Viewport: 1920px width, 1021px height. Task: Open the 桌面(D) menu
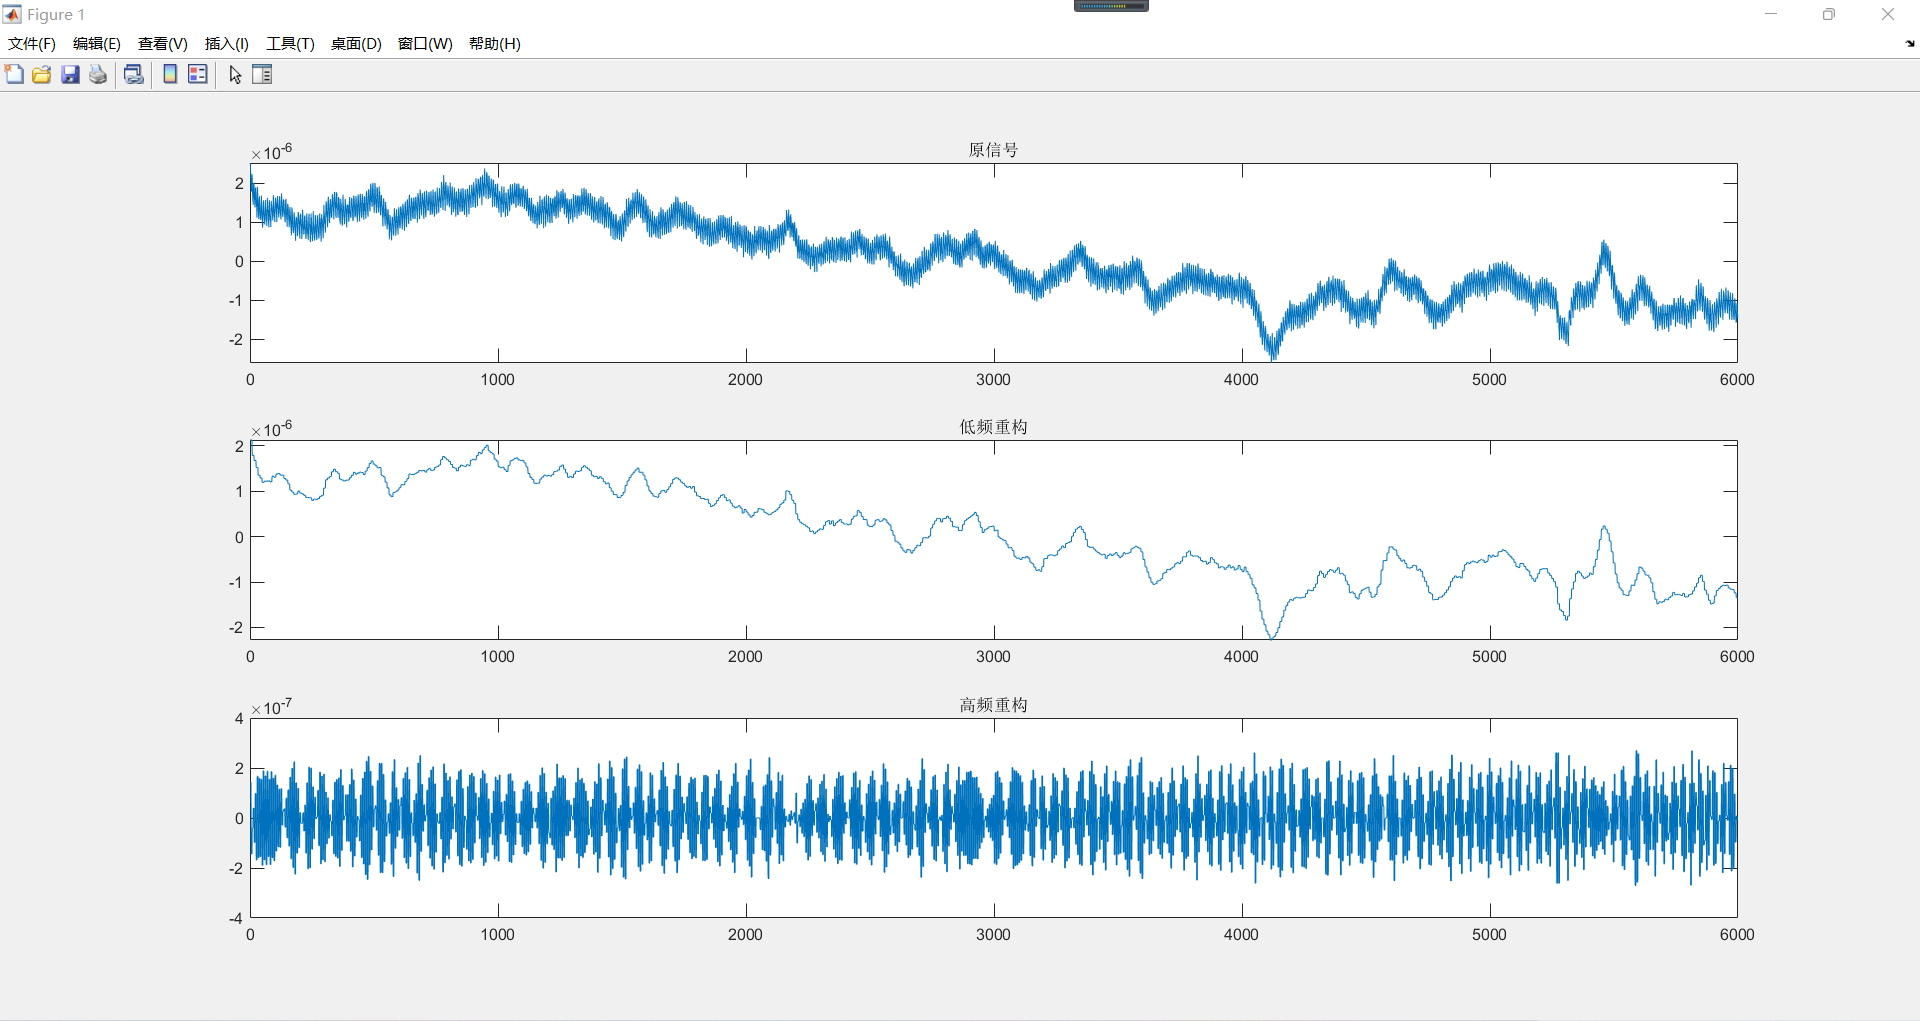pyautogui.click(x=356, y=44)
